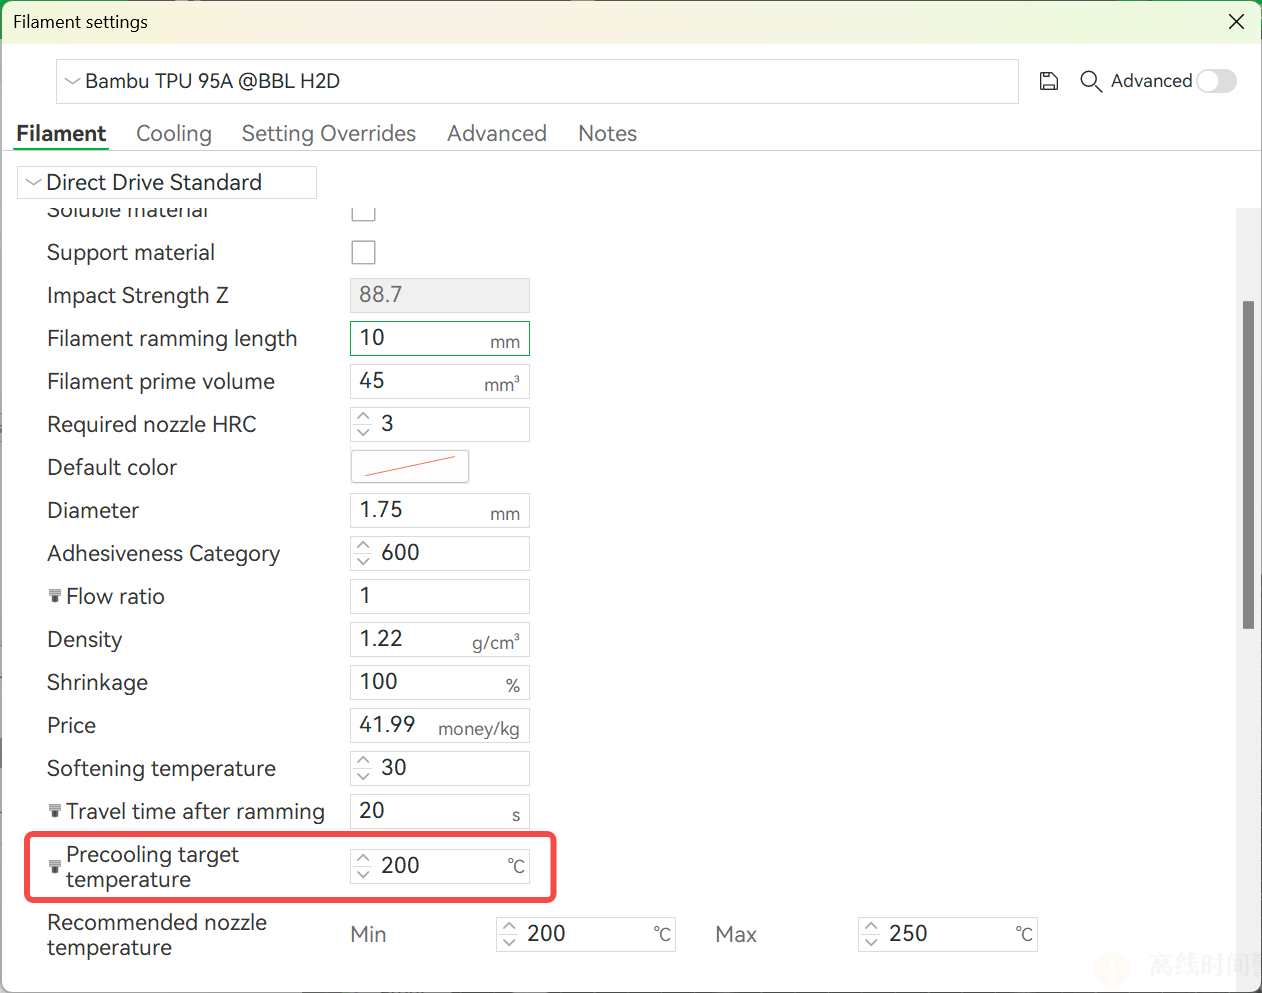Screen dimensions: 1262x993
Task: Click the "Filament settings" window title
Action: [x=80, y=22]
